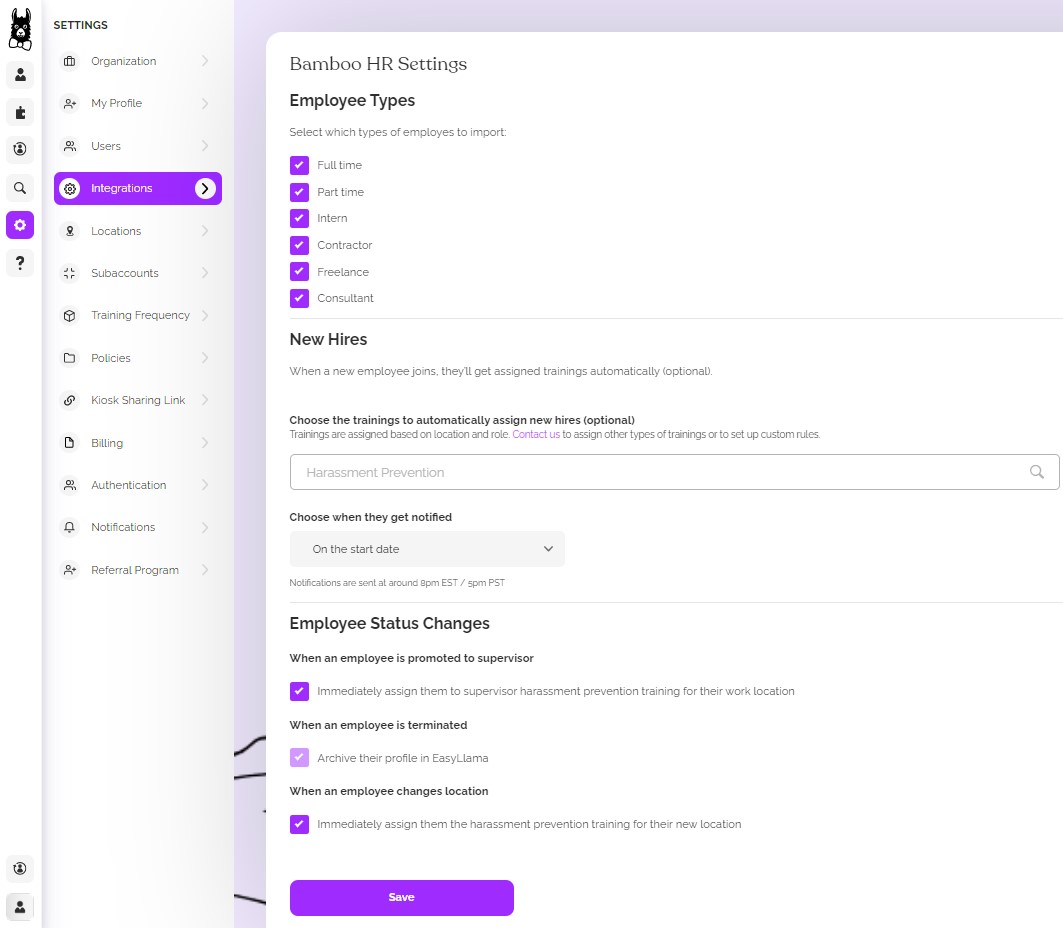Image resolution: width=1063 pixels, height=928 pixels.
Task: Open the Kiosk Sharing Link label
Action: pyautogui.click(x=138, y=401)
